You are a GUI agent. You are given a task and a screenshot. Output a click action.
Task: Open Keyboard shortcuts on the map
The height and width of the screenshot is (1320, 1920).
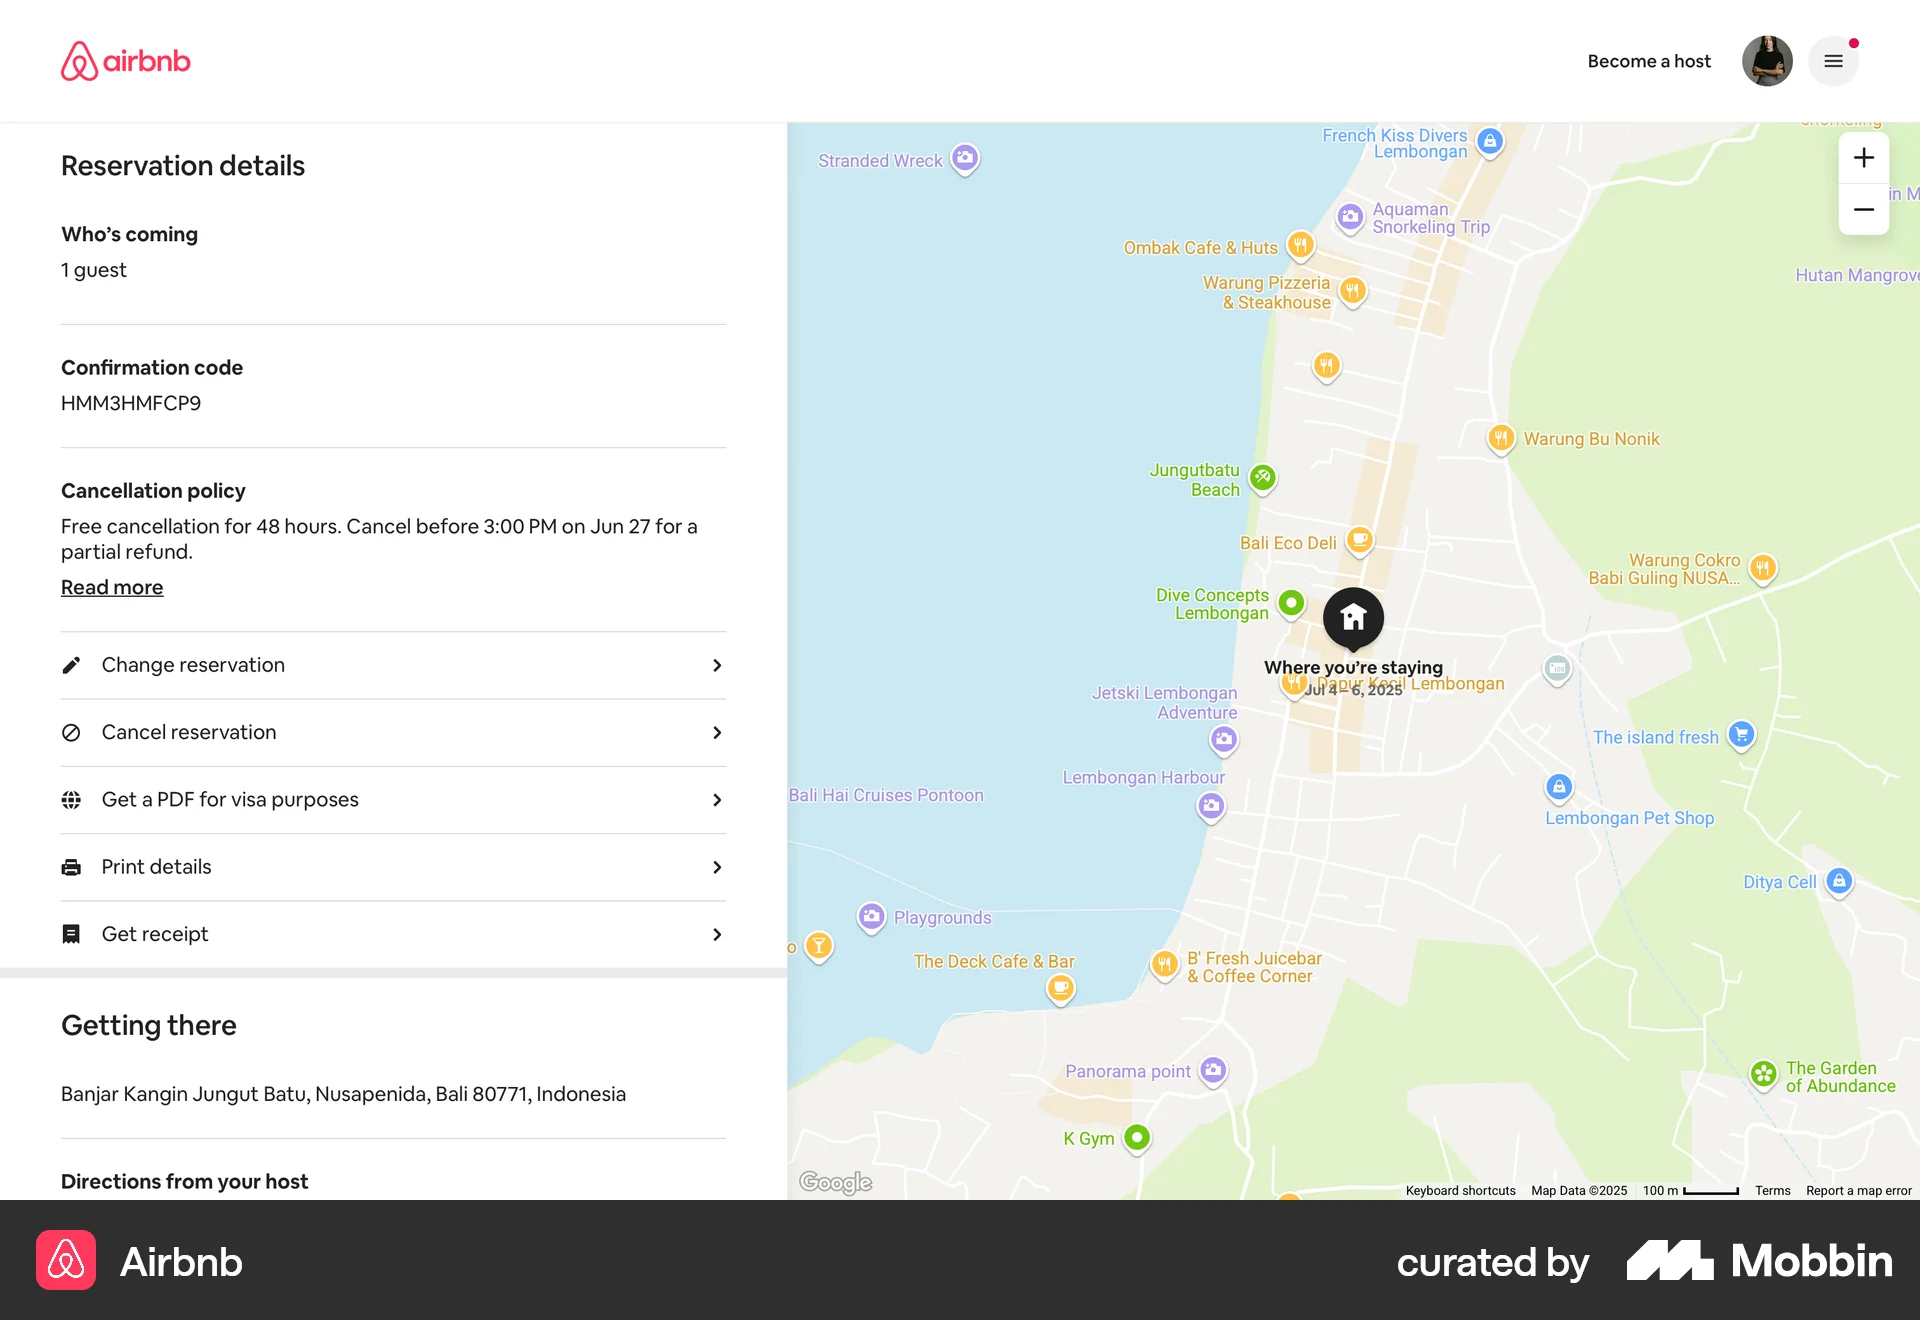1459,1190
